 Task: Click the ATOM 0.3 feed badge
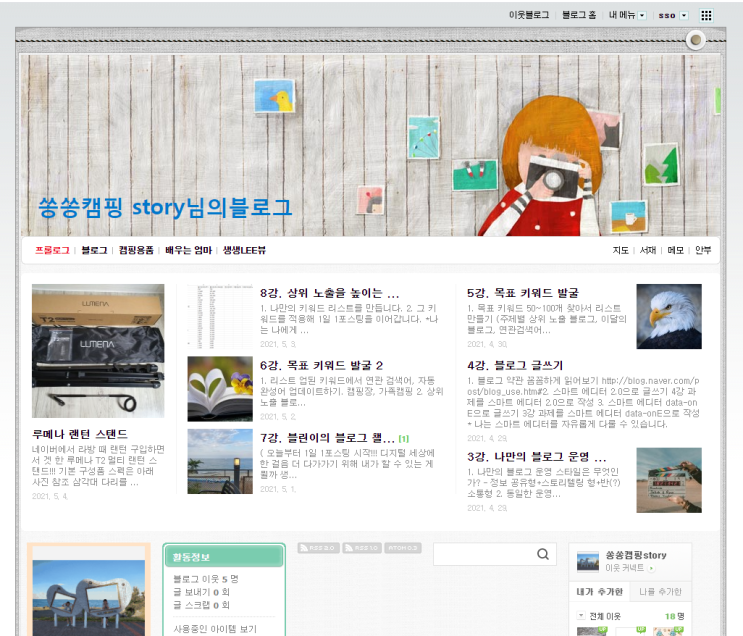[x=402, y=548]
